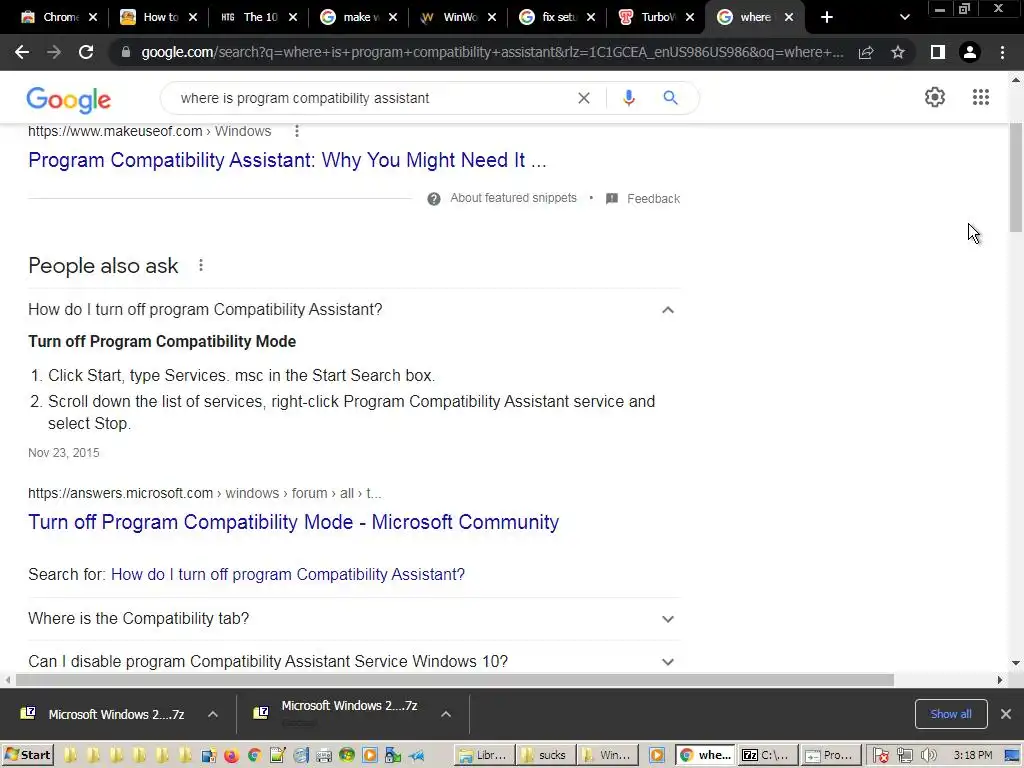The image size is (1024, 768).
Task: Switch to the 'How to' tab
Action: pos(159,17)
